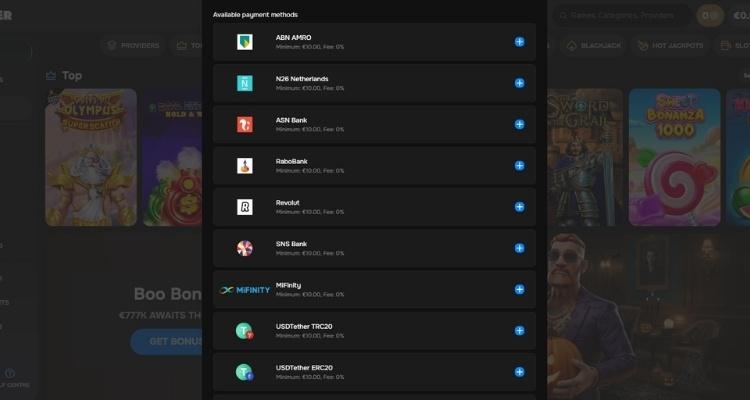Open the Providers category tab
750x400 pixels.
click(132, 46)
